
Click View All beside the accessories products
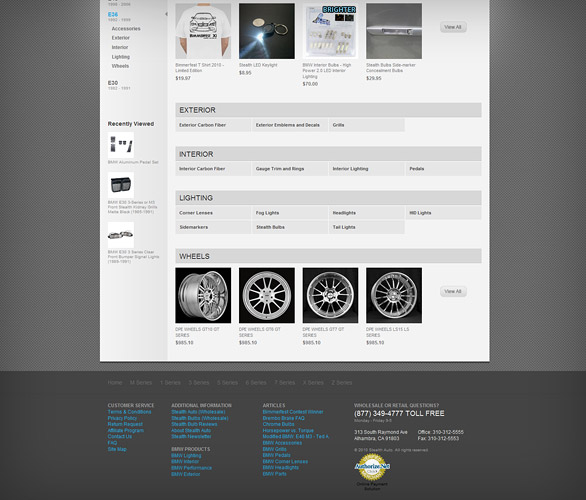coord(453,27)
